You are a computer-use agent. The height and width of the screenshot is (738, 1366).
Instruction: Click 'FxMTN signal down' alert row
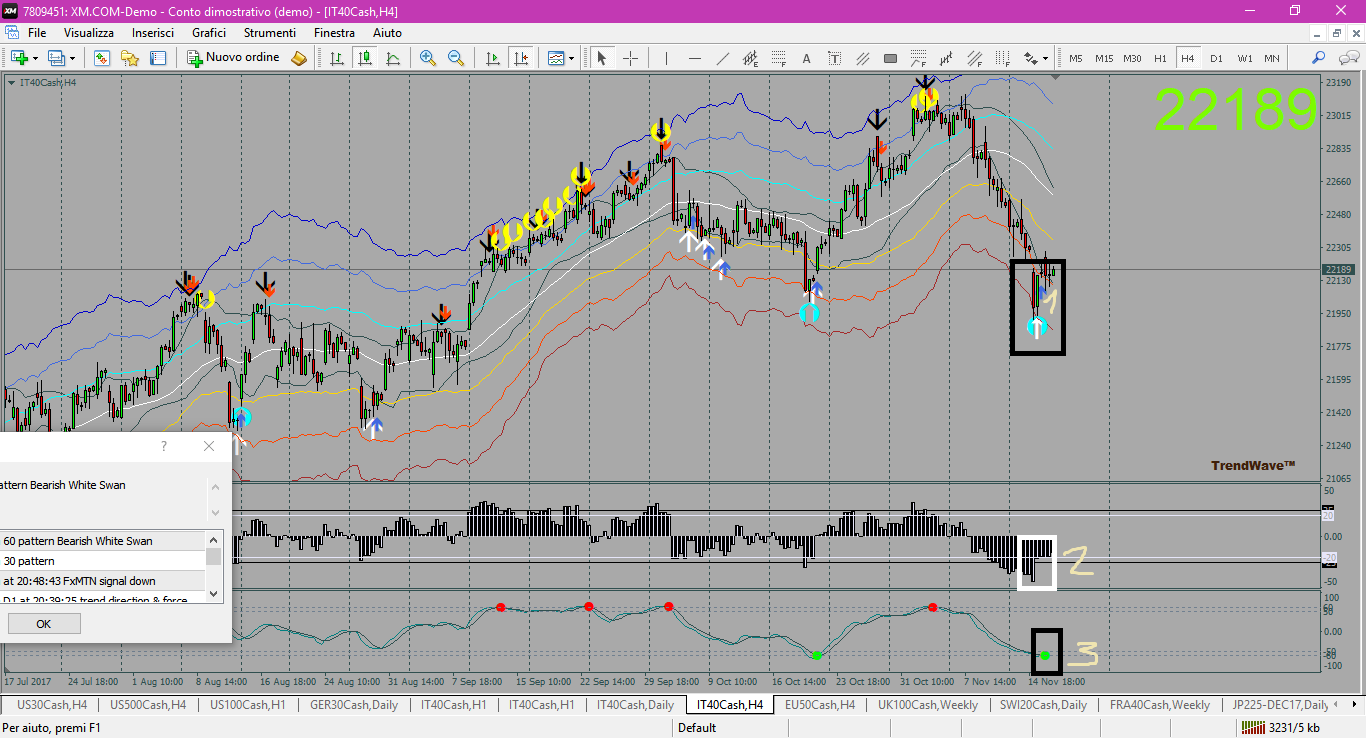tap(102, 581)
